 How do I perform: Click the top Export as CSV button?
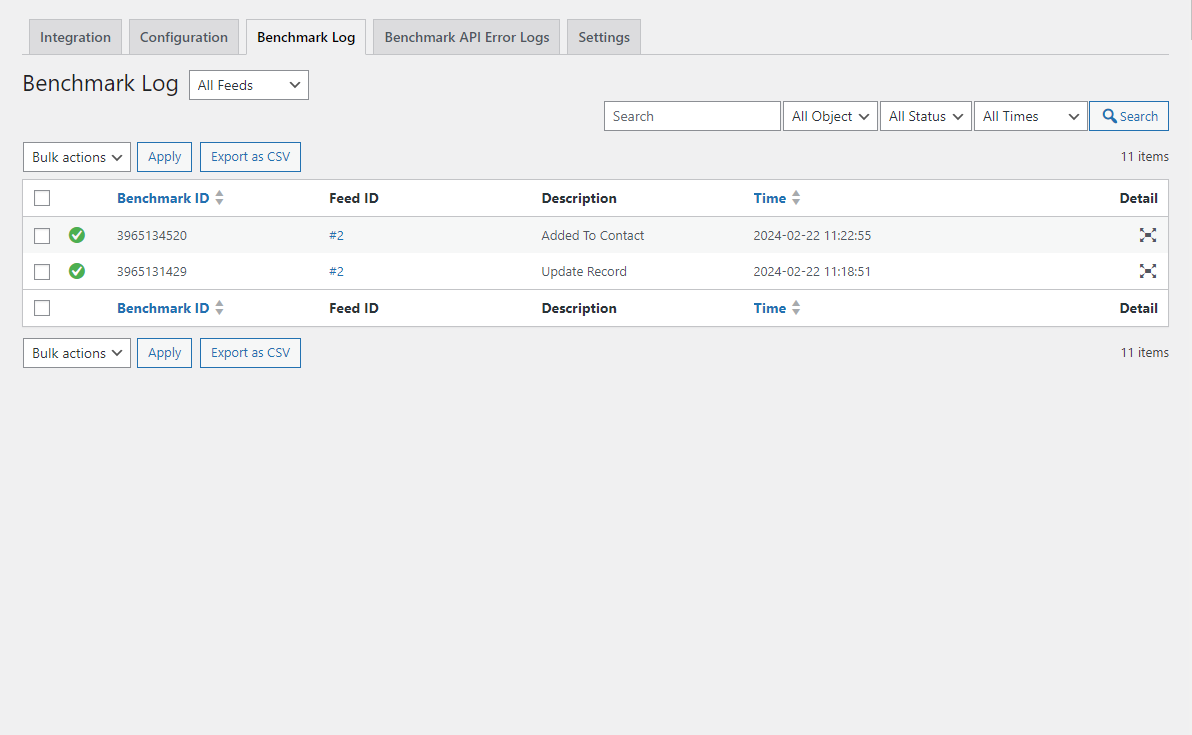[250, 157]
